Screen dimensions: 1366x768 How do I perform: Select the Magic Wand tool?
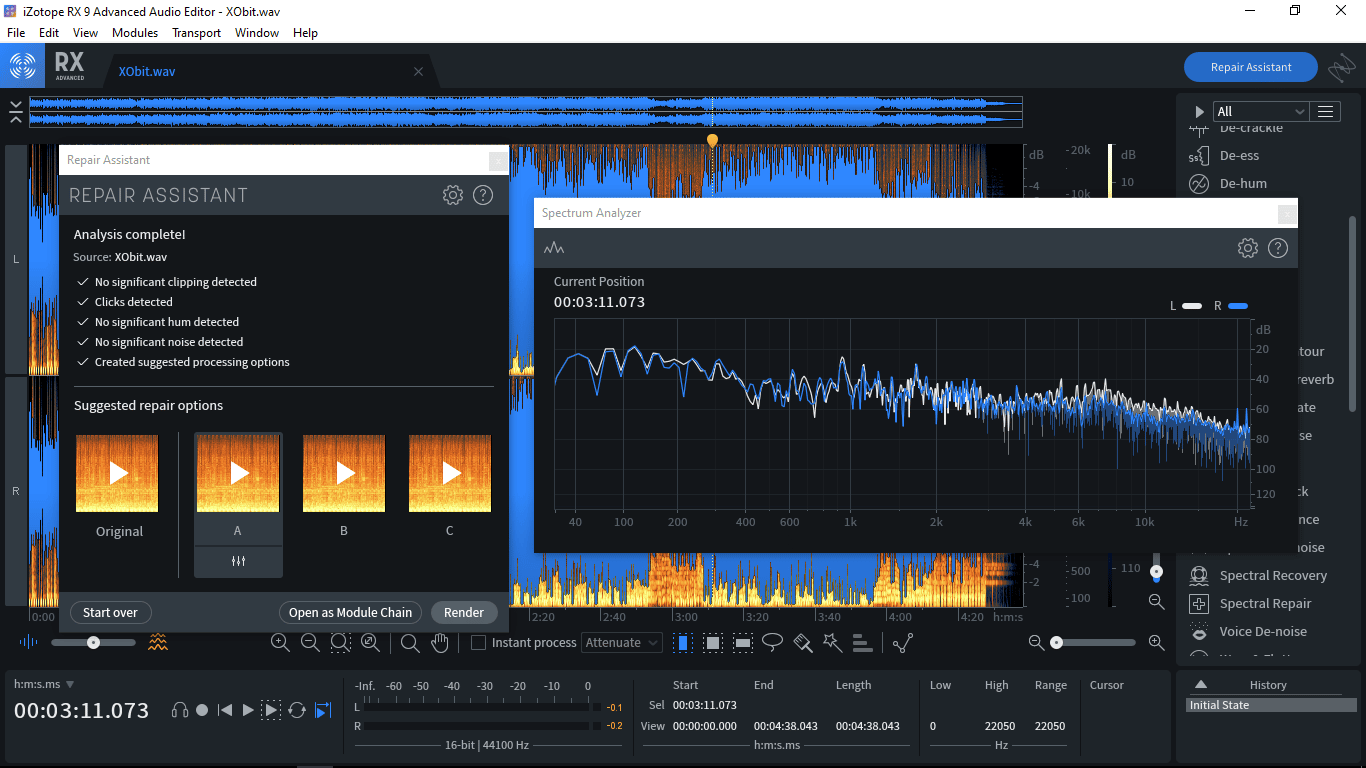[x=832, y=643]
